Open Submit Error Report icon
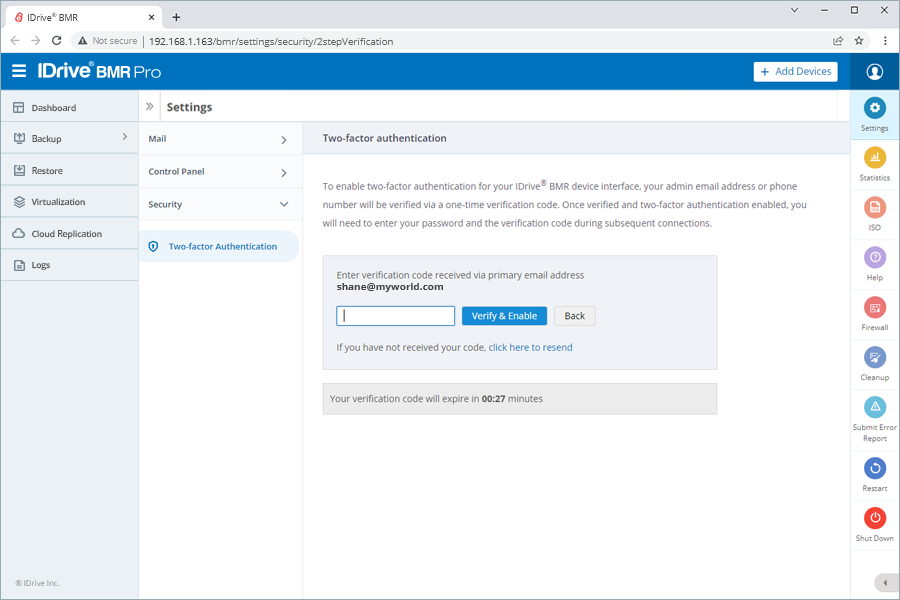900x600 pixels. click(874, 407)
